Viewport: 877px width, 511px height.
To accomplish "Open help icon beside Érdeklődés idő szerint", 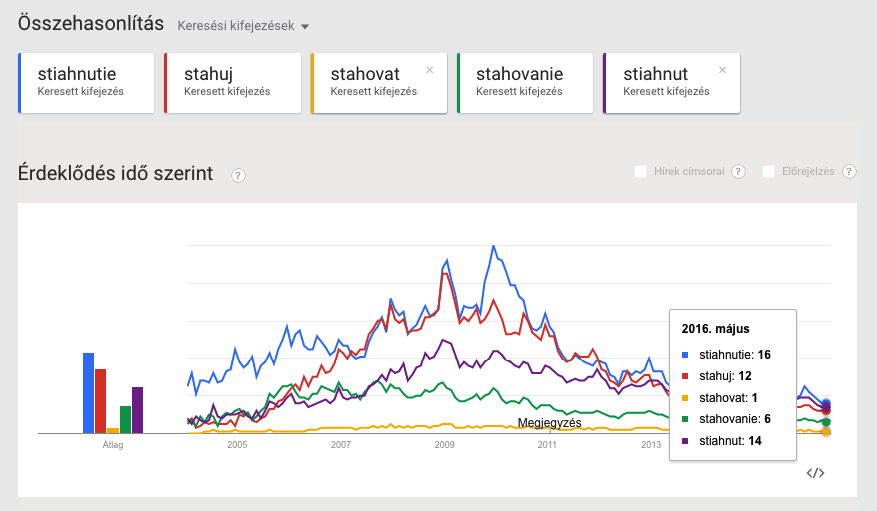I will click(x=238, y=176).
